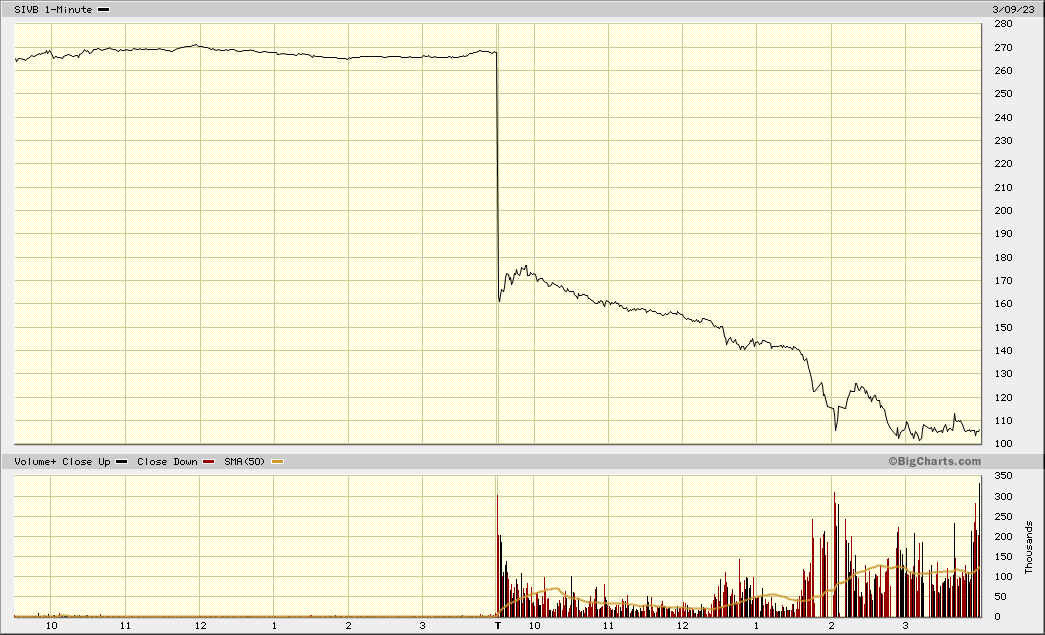The height and width of the screenshot is (635, 1045).
Task: Click the 0 volume axis label
Action: point(998,617)
